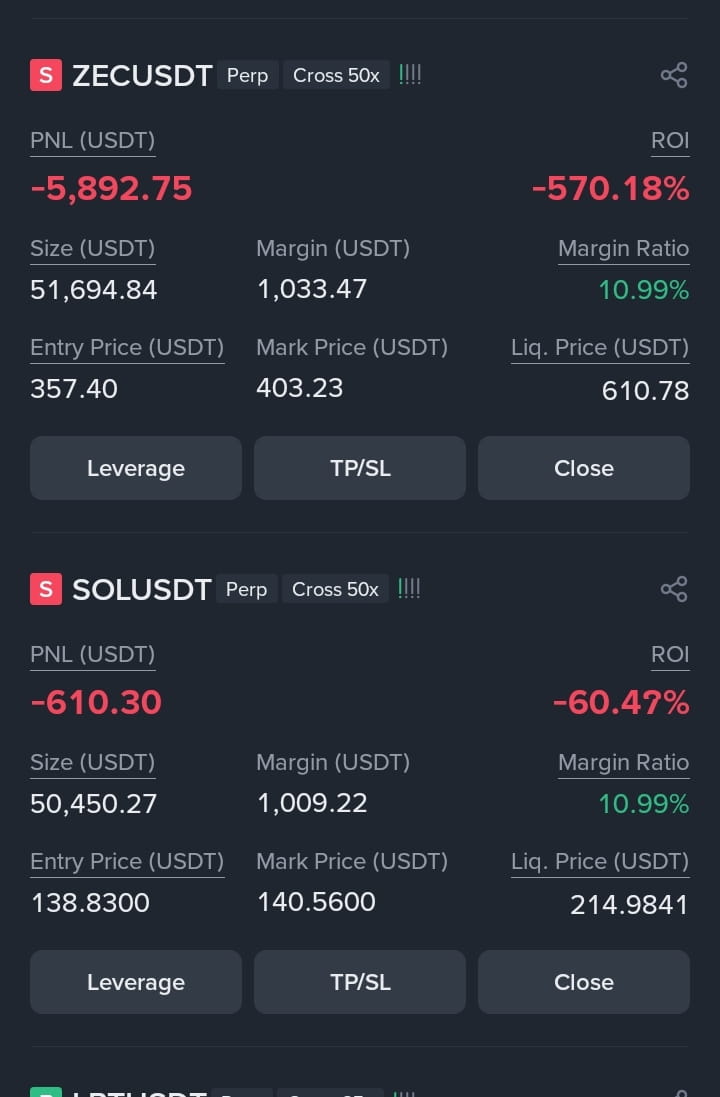Open the ZECUSDT pair title
Image resolution: width=720 pixels, height=1097 pixels.
coord(142,76)
